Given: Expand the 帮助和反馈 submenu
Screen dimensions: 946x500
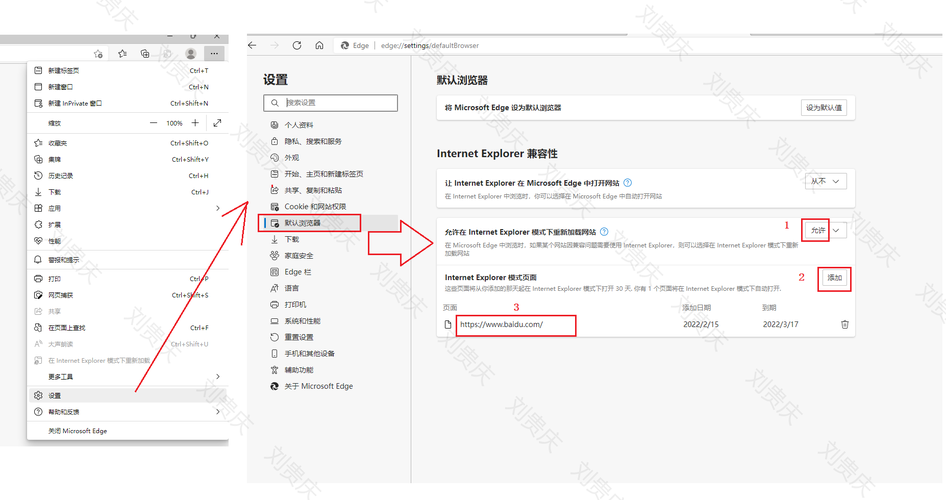Looking at the screenshot, I should [x=127, y=412].
